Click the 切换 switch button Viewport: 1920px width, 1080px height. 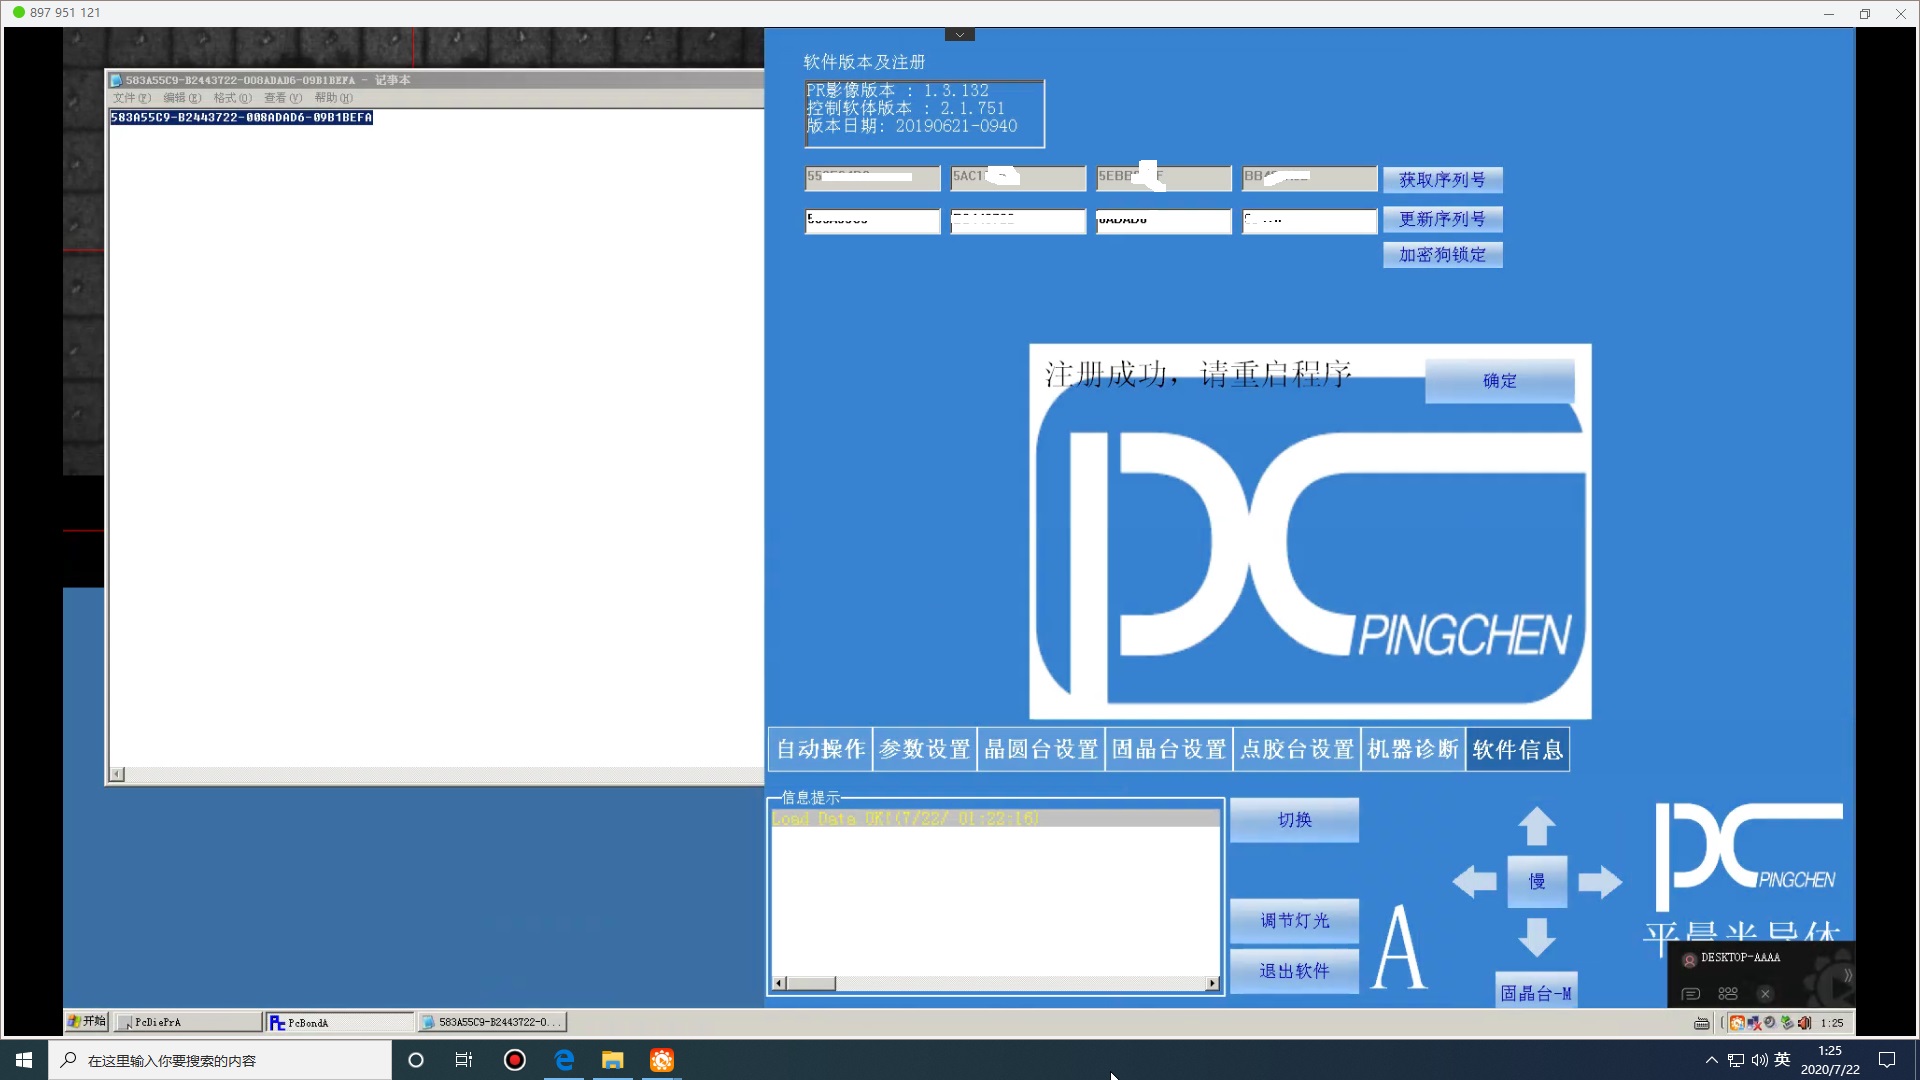(x=1294, y=820)
